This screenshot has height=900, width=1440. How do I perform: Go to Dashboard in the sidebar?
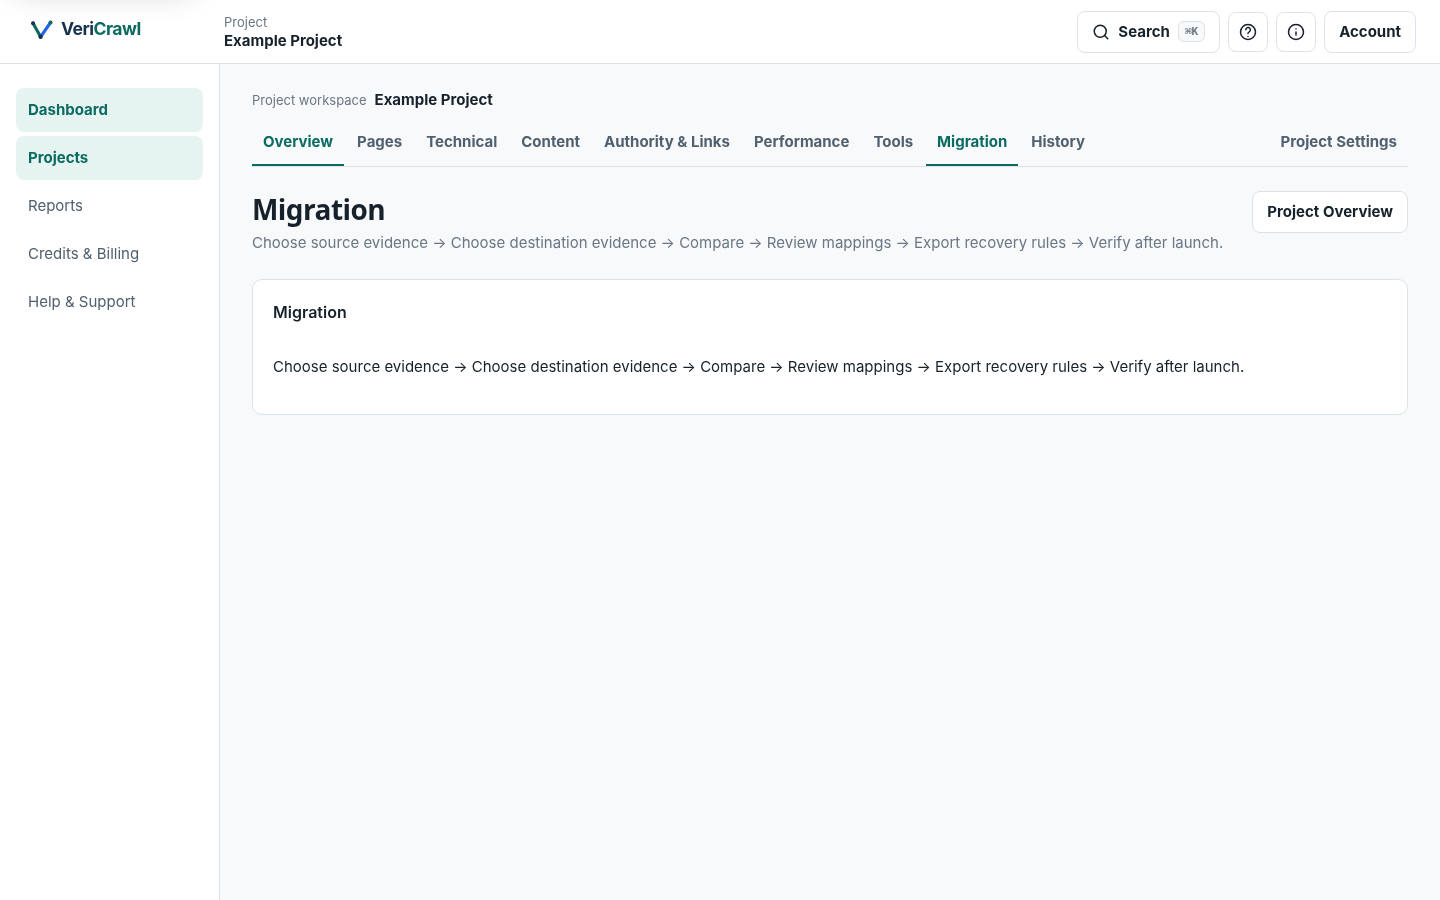(109, 110)
